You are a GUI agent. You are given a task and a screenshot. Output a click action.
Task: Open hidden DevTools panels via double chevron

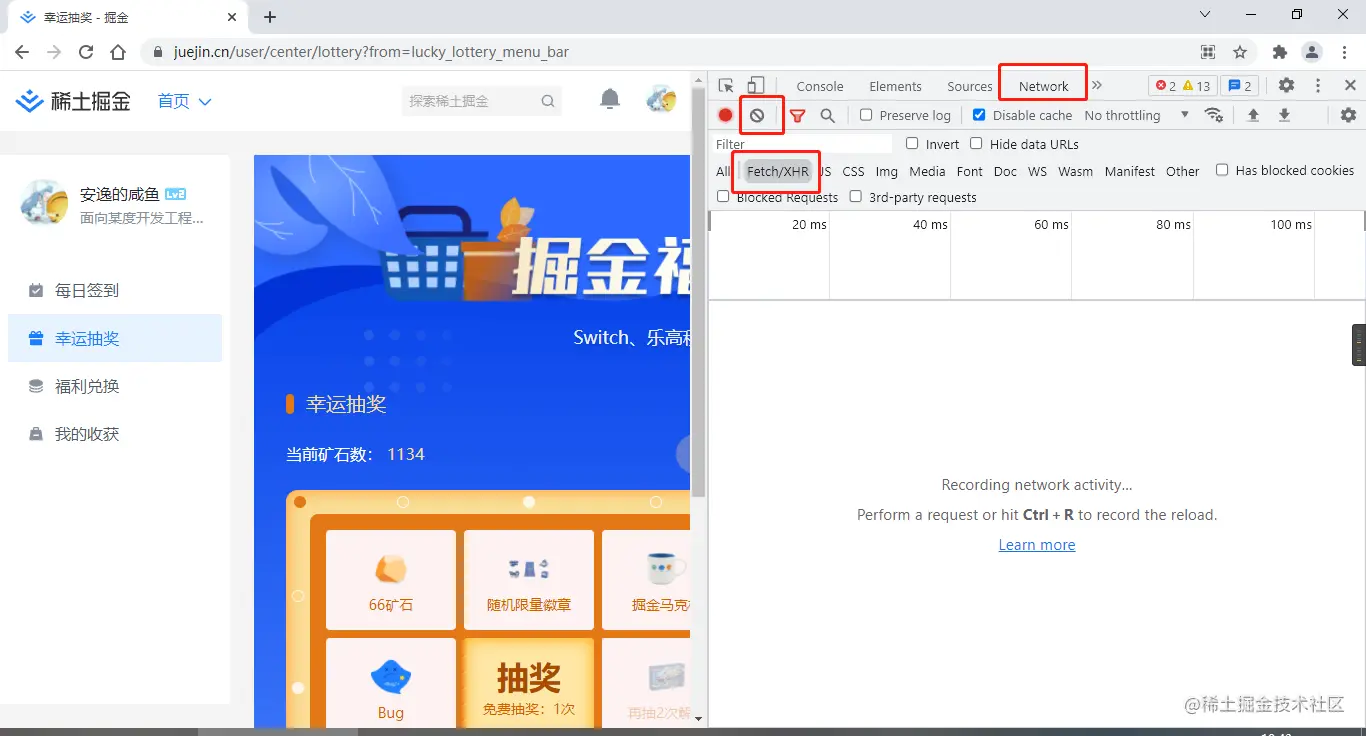(x=1097, y=86)
